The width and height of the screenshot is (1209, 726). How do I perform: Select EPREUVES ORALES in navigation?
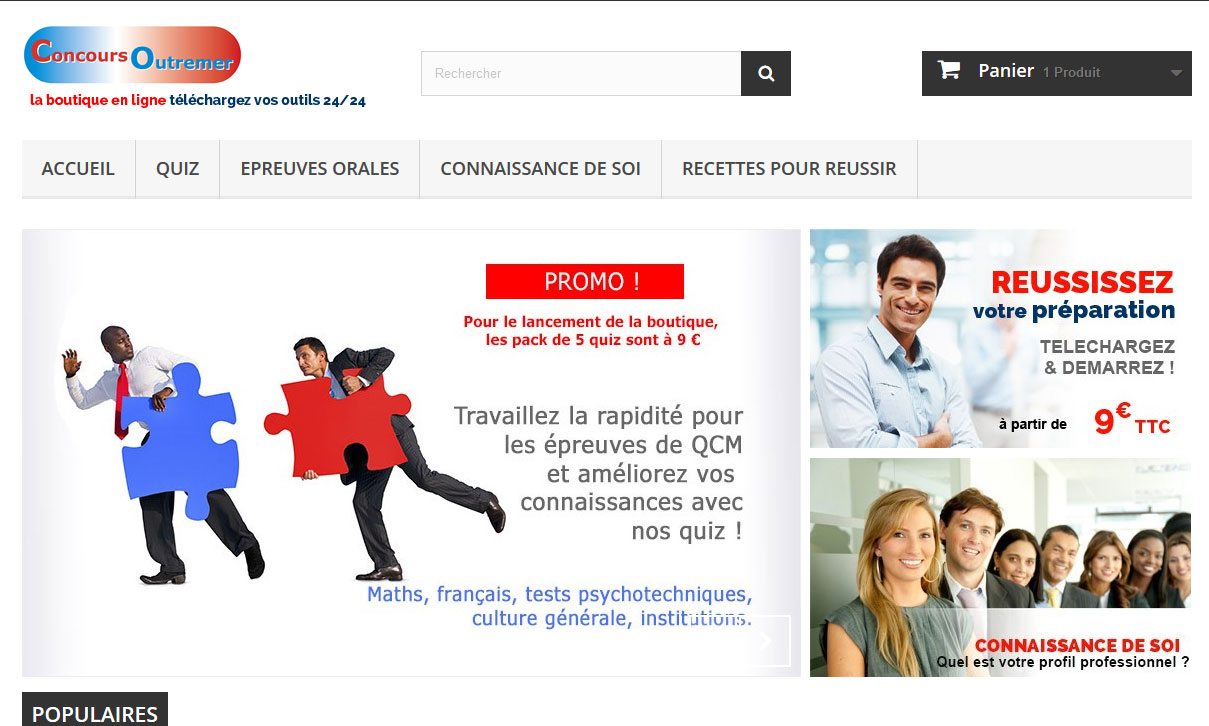click(320, 169)
